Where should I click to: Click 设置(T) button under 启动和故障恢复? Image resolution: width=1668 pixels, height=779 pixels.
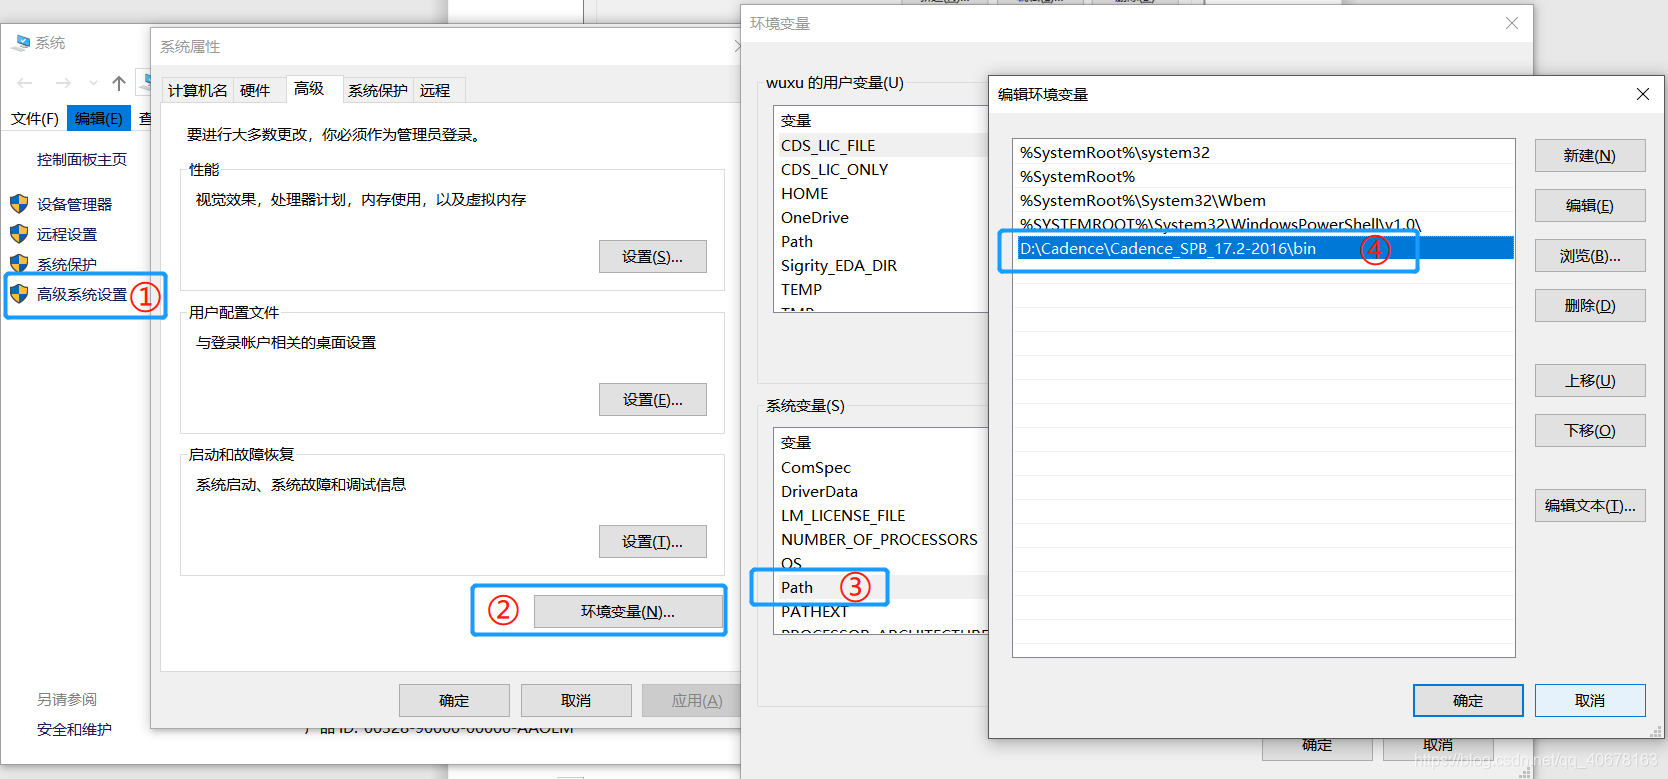[x=652, y=542]
